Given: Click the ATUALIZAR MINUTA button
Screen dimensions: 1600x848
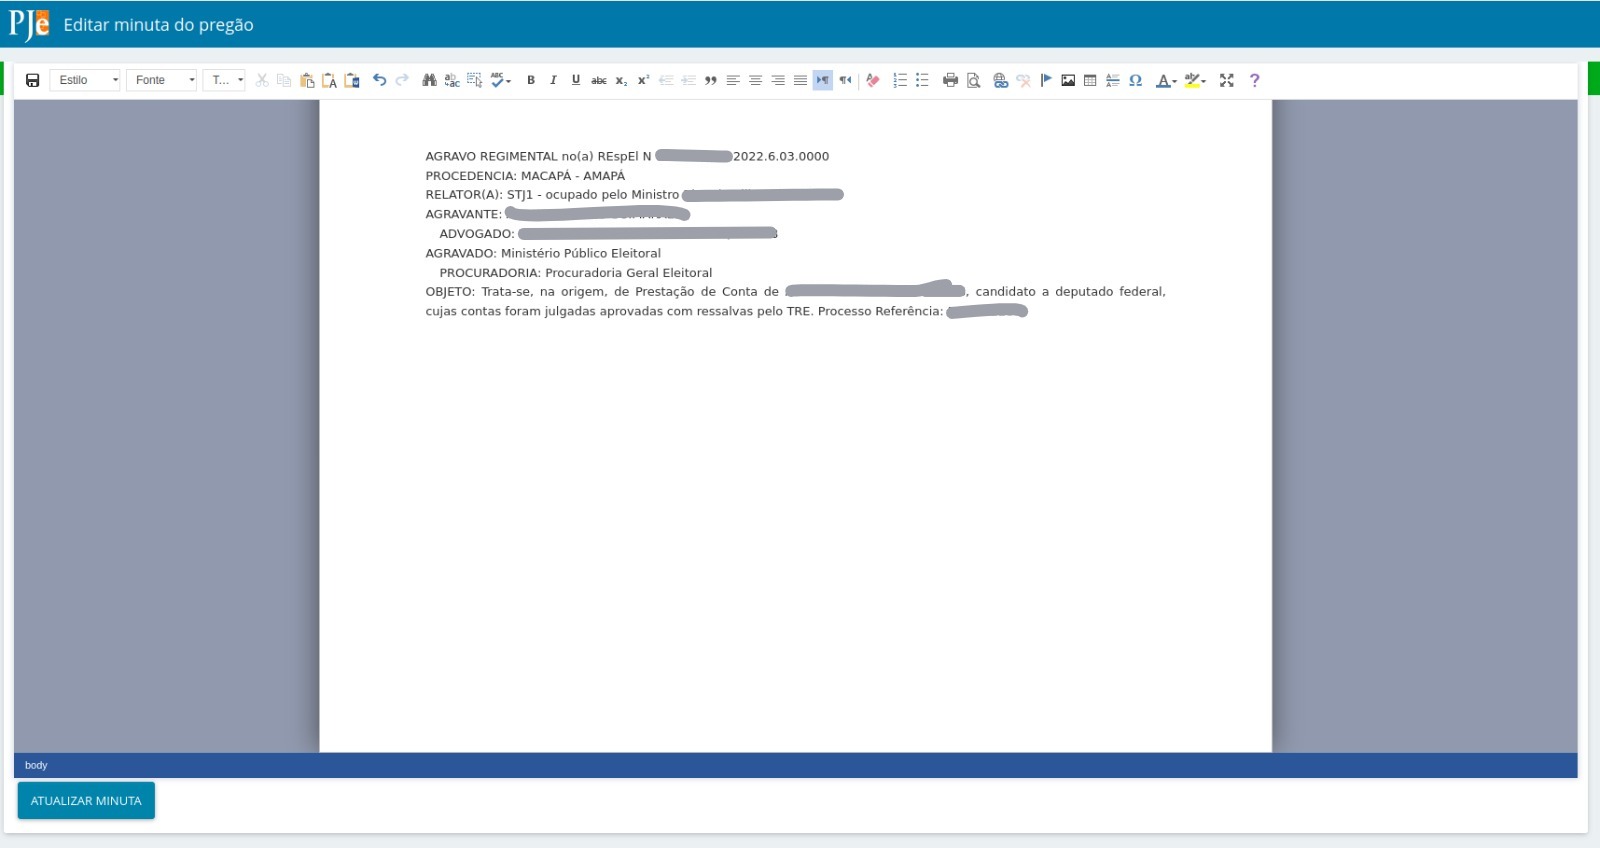Looking at the screenshot, I should 86,801.
